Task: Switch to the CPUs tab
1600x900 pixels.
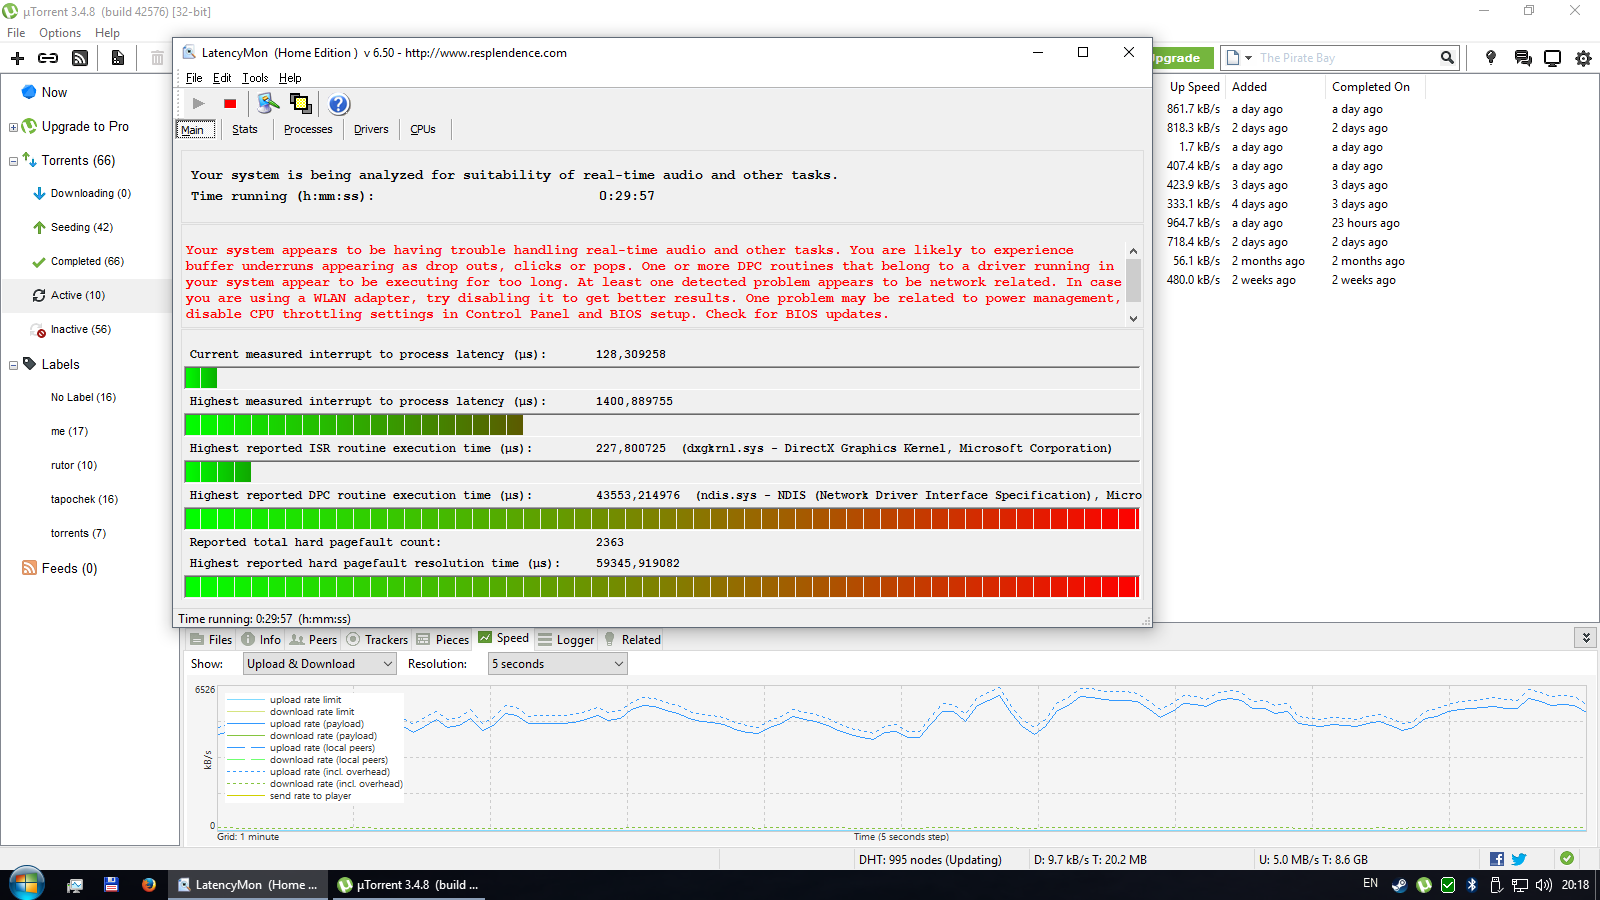Action: [x=423, y=129]
